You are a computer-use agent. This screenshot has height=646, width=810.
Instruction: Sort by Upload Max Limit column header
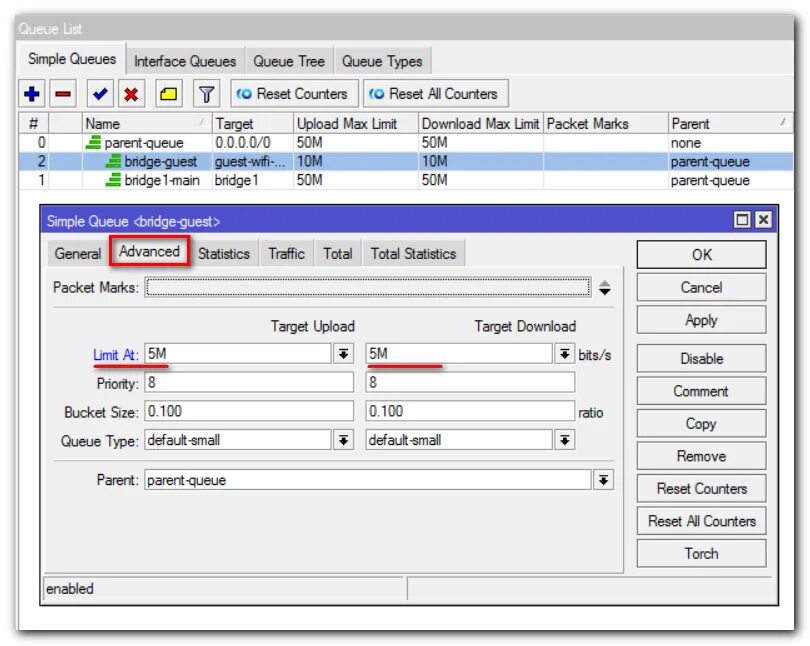356,124
